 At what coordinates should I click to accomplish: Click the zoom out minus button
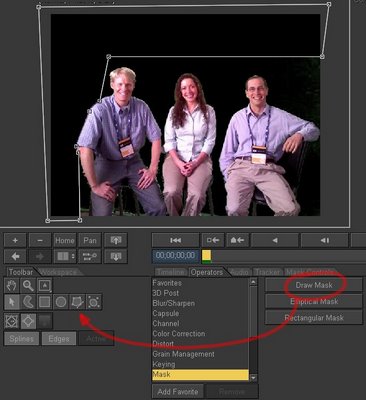pos(40,240)
